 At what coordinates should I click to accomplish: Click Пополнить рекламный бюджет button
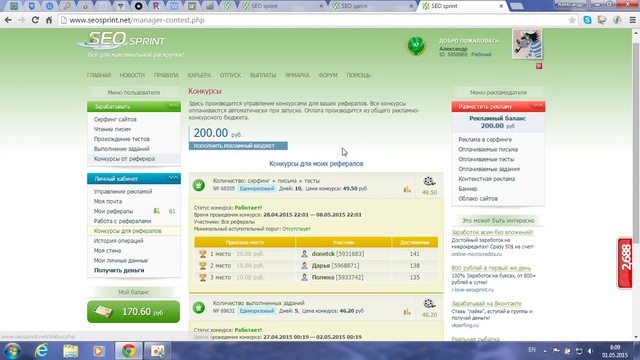tap(238, 146)
